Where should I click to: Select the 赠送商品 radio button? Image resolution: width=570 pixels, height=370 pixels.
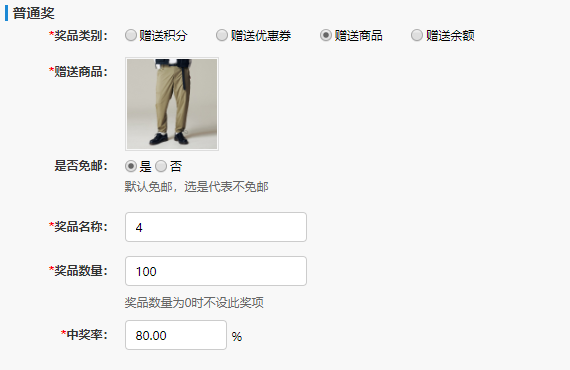[326, 35]
